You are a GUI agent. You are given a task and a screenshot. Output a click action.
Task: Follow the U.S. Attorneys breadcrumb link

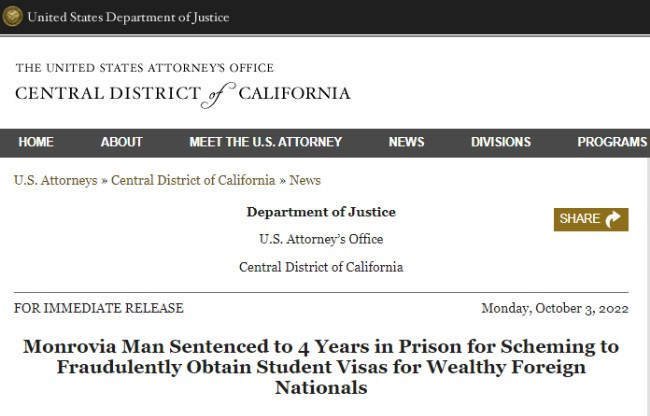pos(56,180)
